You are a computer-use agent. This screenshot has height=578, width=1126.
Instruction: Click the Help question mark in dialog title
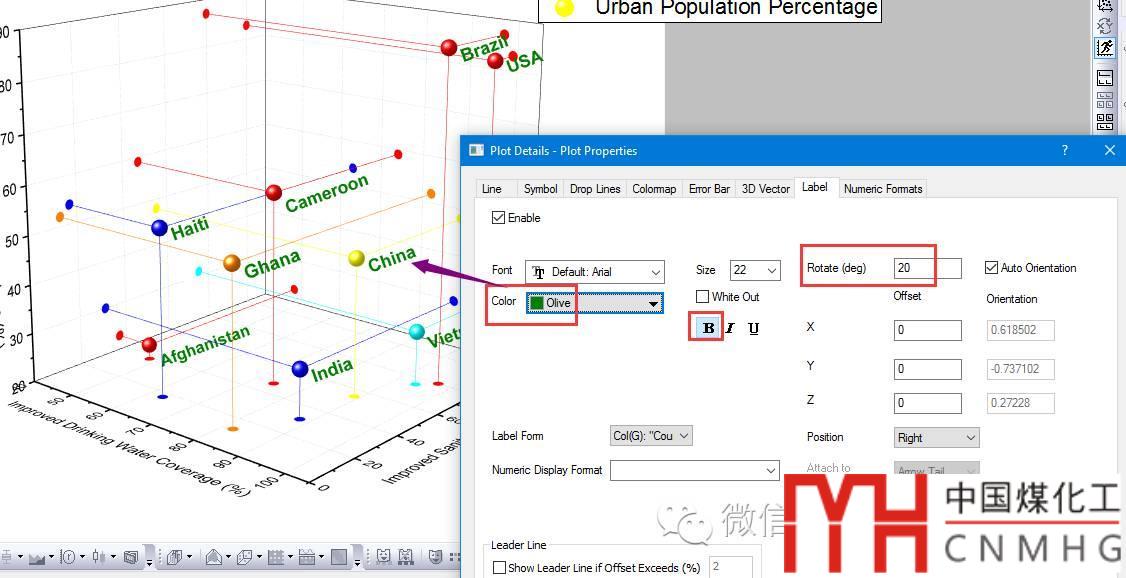coord(1064,151)
